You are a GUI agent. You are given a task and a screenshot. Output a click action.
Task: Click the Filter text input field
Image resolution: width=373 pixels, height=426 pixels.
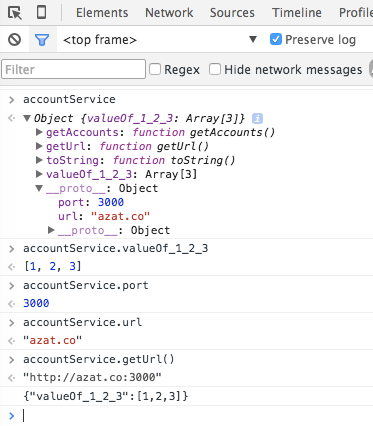(x=73, y=69)
